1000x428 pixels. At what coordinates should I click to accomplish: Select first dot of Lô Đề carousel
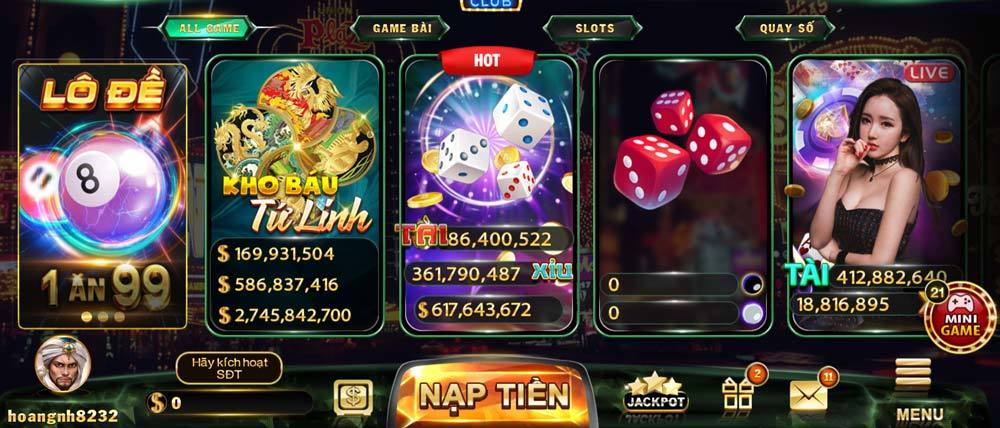87,316
